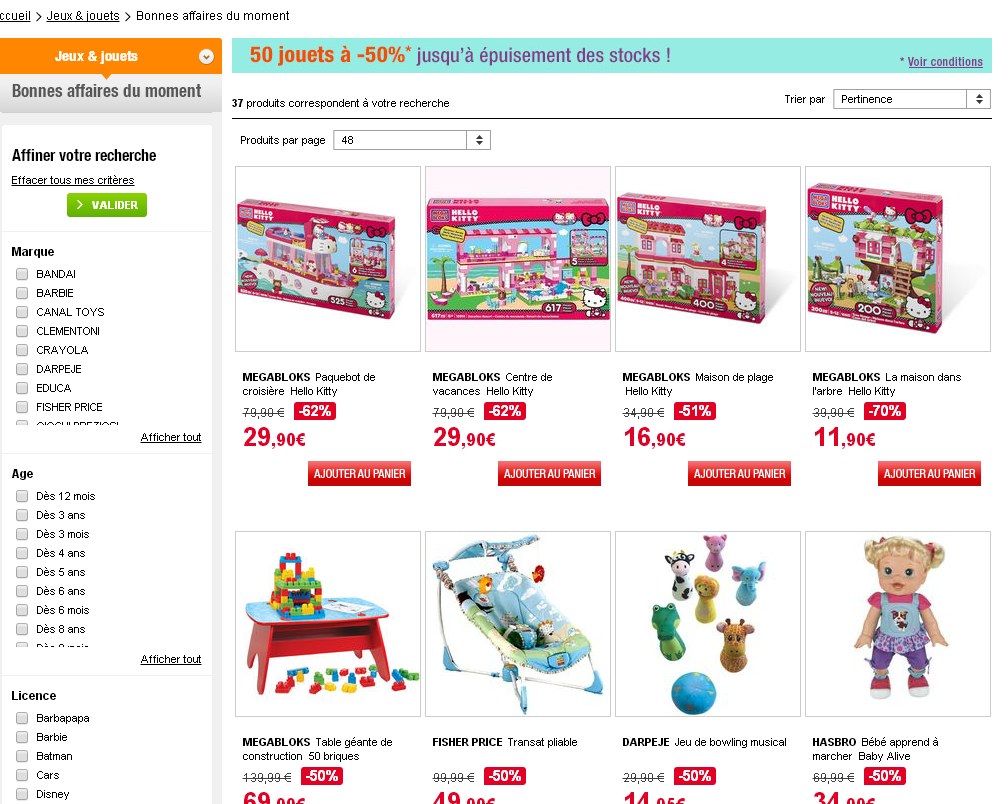View La maison dans l'arbre product image
1008x804 pixels.
(897, 259)
